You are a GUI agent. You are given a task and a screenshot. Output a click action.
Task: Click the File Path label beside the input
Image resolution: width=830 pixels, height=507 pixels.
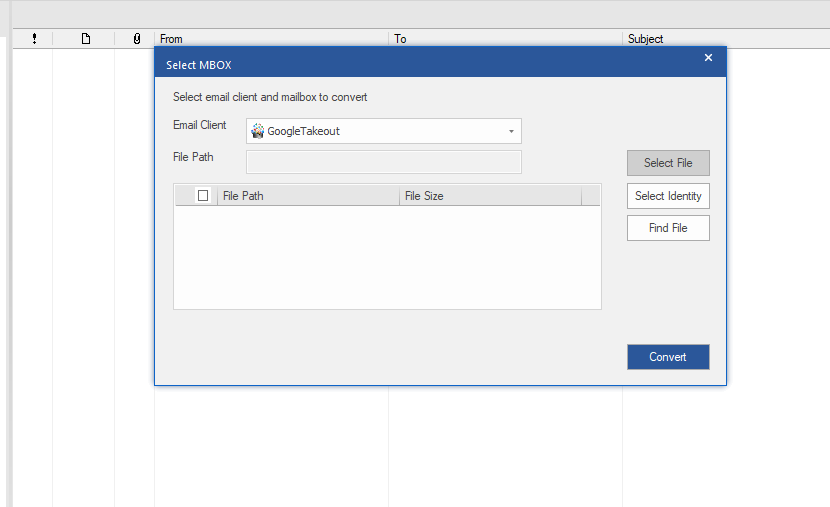pos(193,157)
